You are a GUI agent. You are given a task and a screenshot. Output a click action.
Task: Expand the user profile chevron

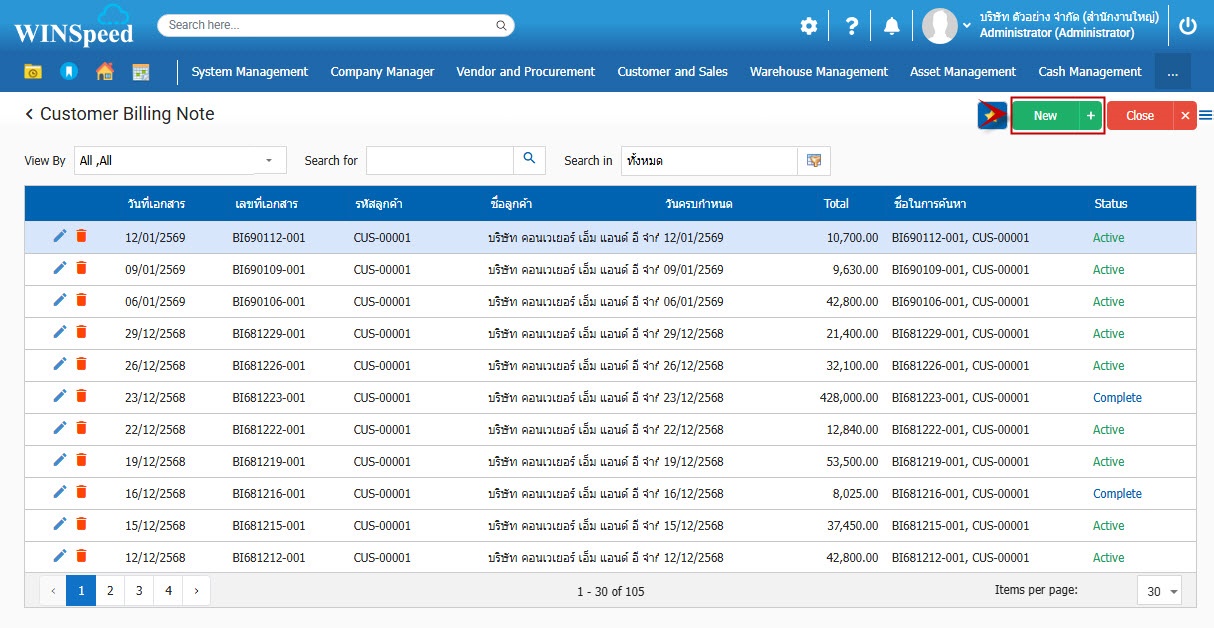pos(967,26)
